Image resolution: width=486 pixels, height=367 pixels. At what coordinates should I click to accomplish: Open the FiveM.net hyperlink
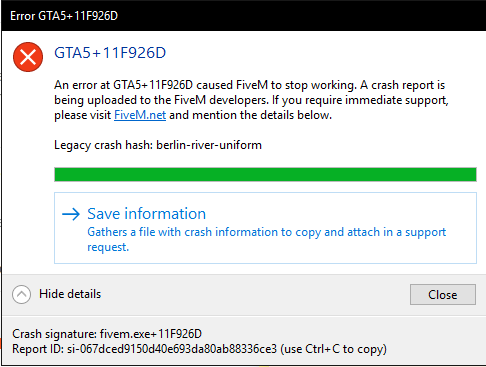(x=140, y=115)
